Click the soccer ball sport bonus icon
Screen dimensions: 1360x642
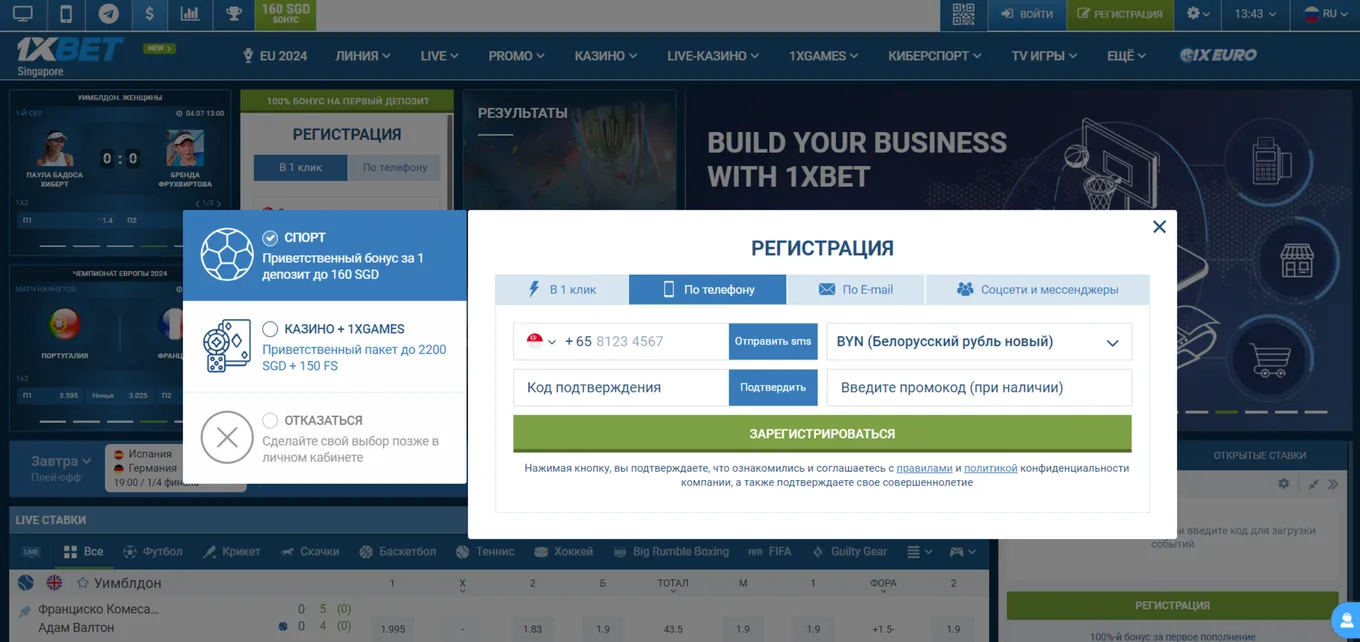tap(227, 255)
